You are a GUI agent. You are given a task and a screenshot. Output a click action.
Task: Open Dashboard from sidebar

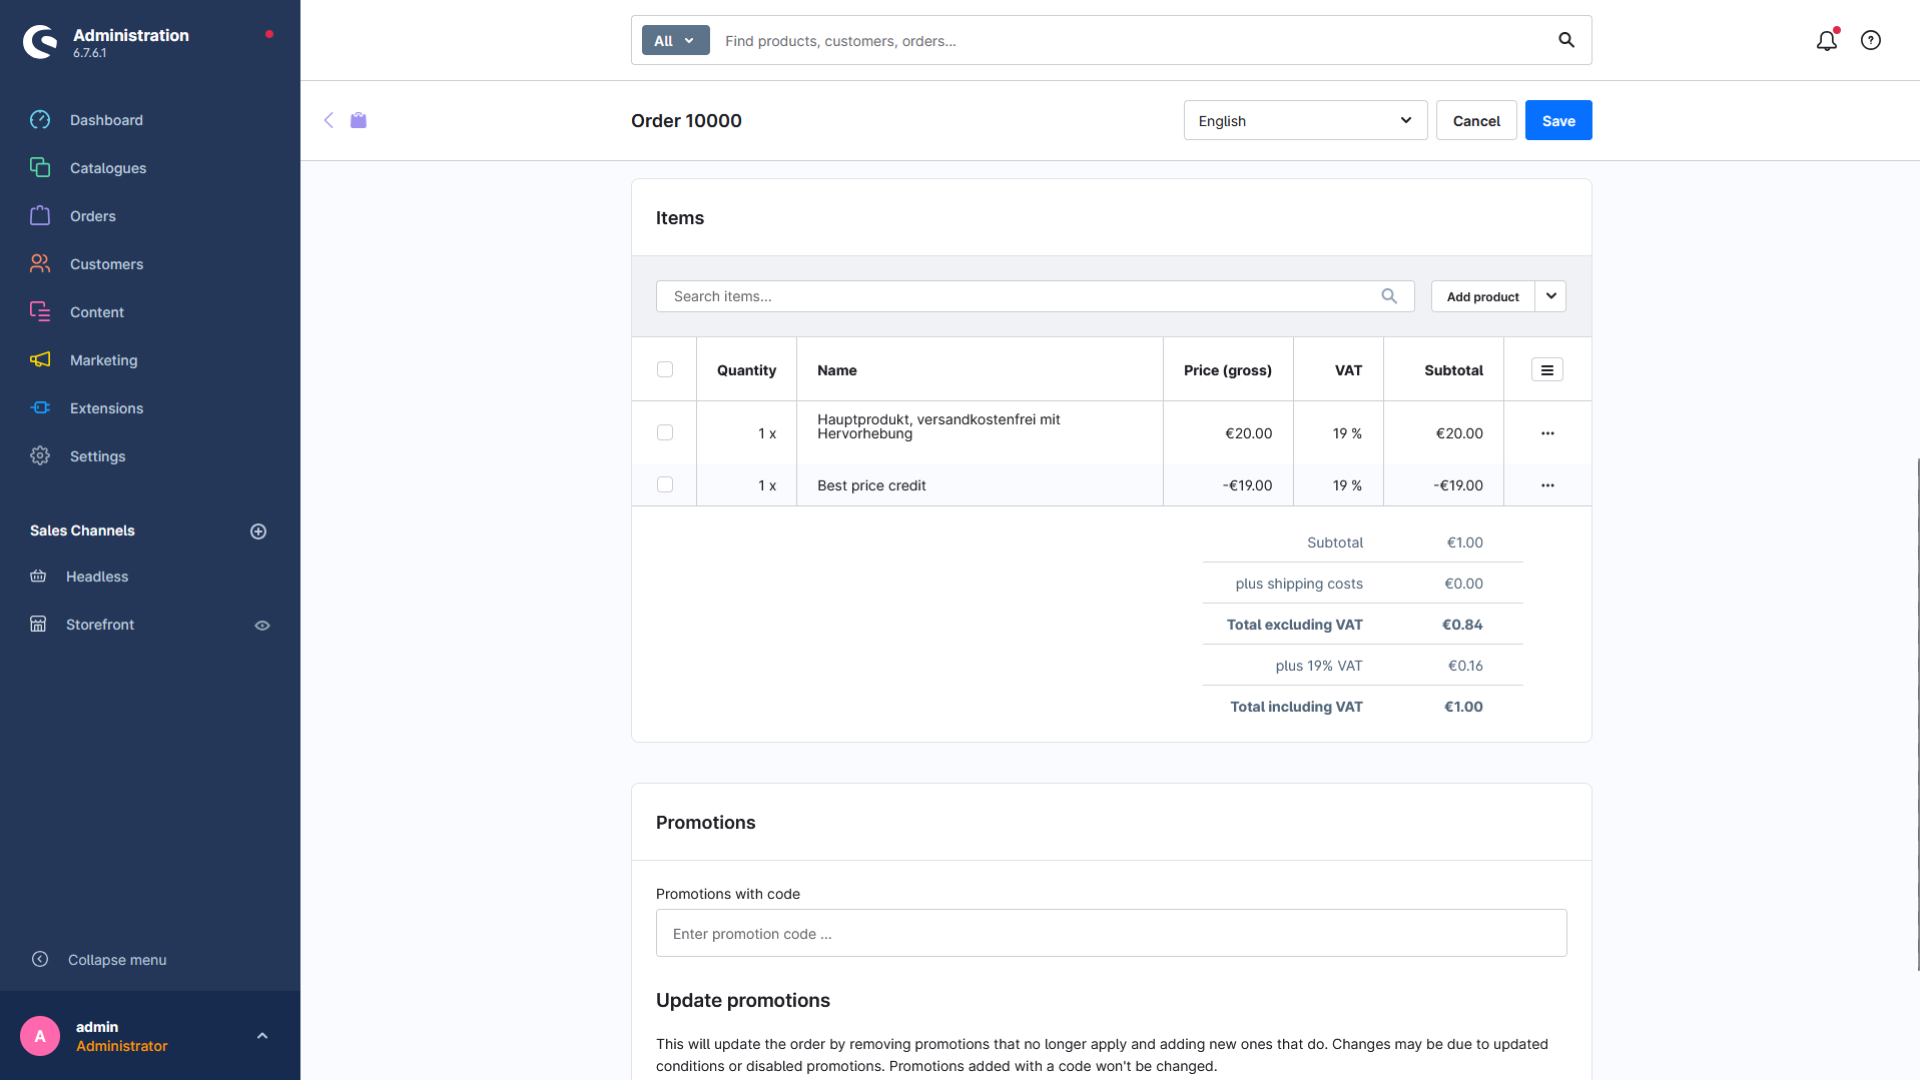coord(106,120)
